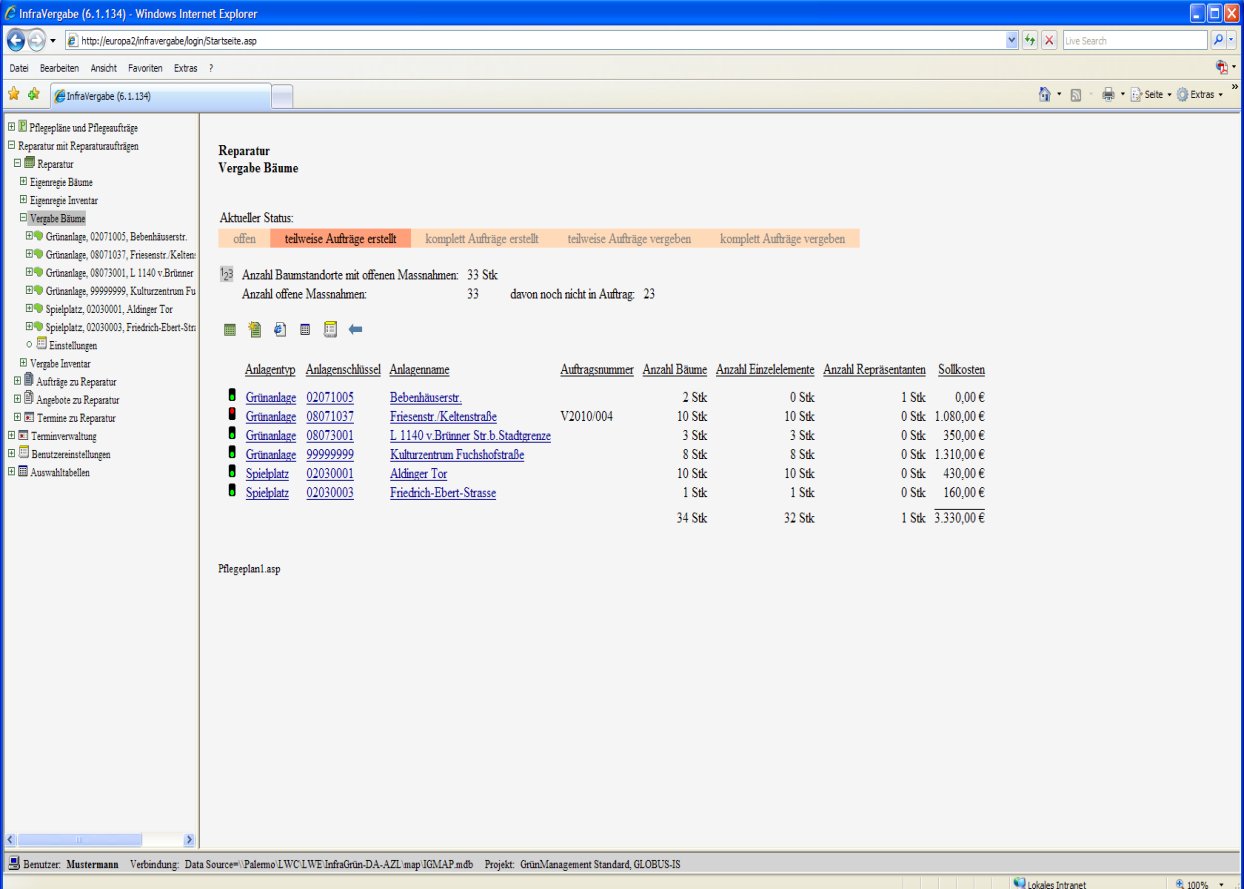The height and width of the screenshot is (889, 1244).
Task: Click the red traffic light status icon
Action: coord(232,416)
